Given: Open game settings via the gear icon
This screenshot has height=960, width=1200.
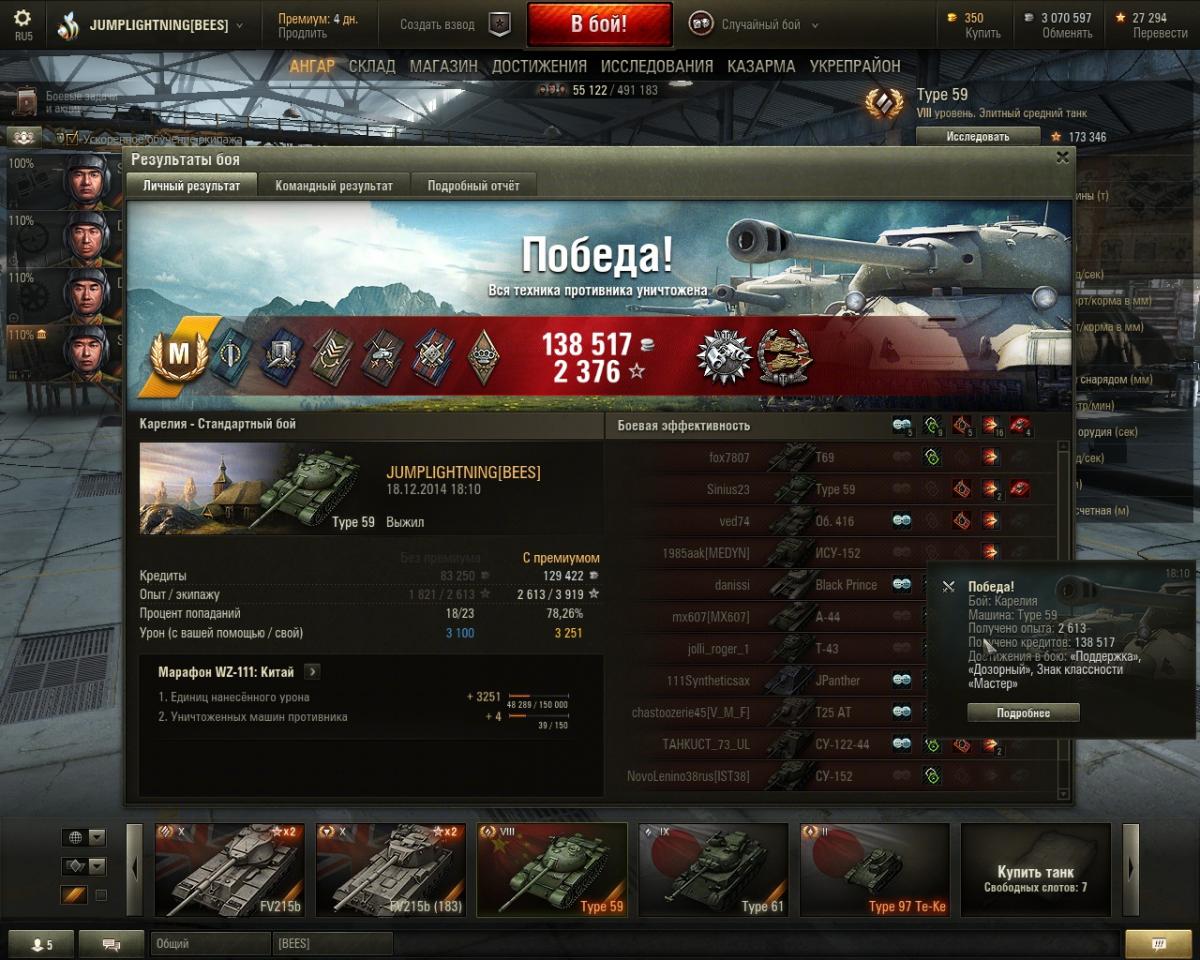Looking at the screenshot, I should [x=22, y=18].
